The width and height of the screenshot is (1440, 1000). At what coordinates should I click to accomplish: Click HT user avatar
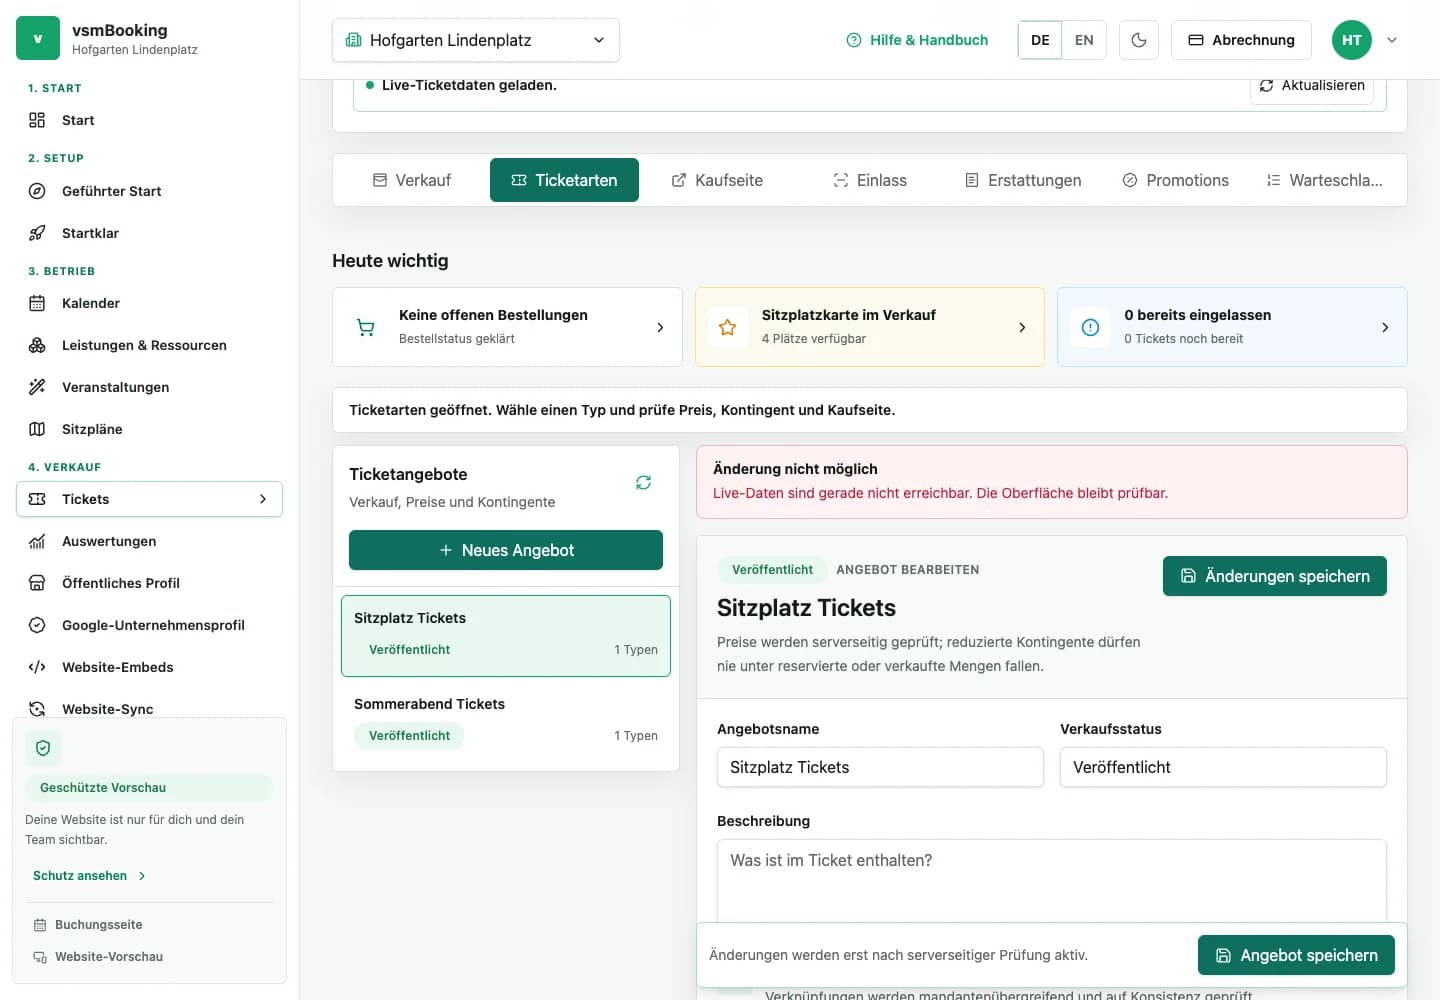[x=1352, y=40]
